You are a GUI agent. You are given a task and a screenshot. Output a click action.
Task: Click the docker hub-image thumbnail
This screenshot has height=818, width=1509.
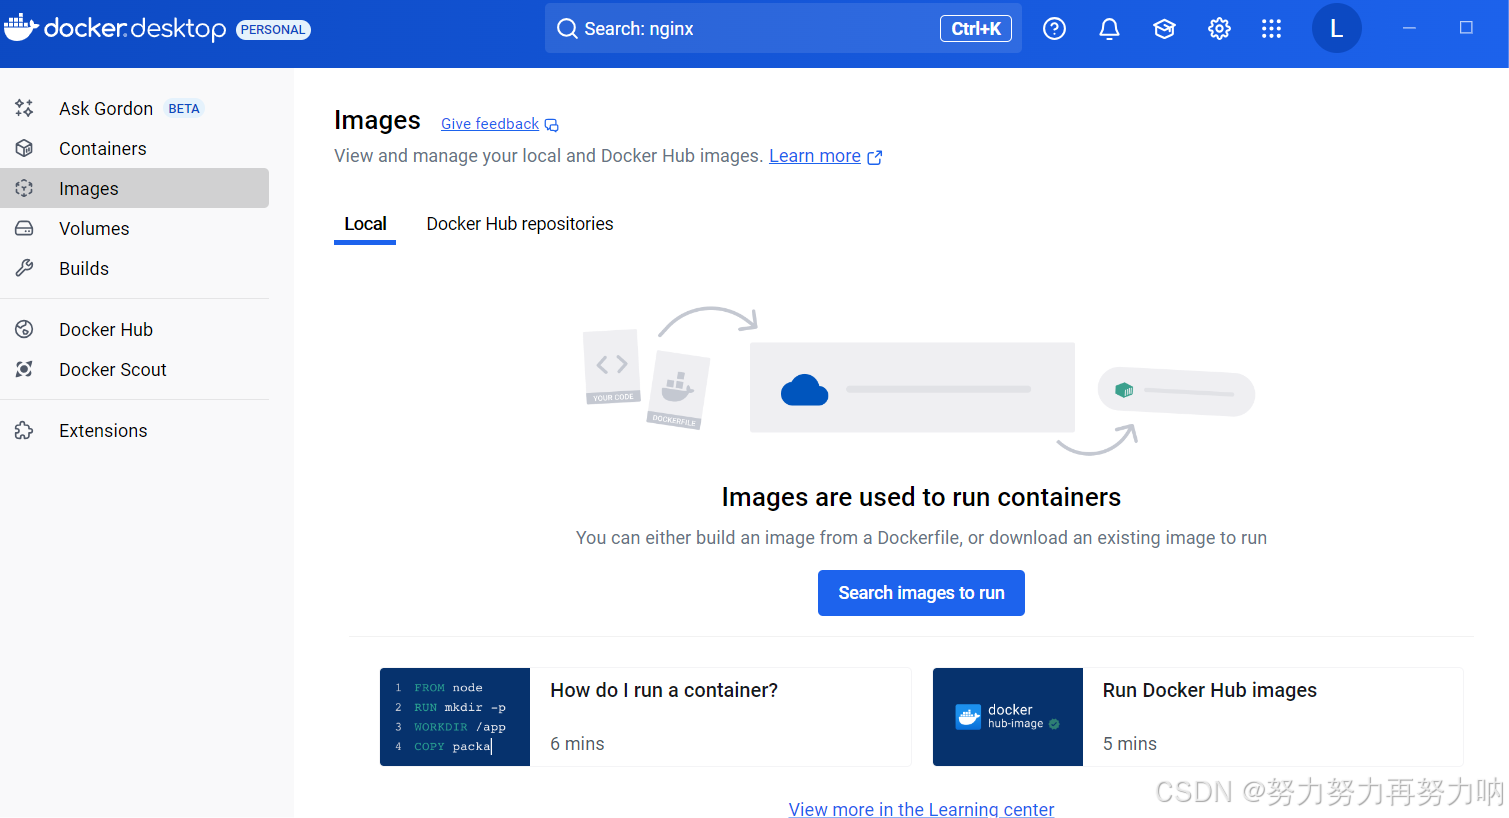pyautogui.click(x=1008, y=717)
